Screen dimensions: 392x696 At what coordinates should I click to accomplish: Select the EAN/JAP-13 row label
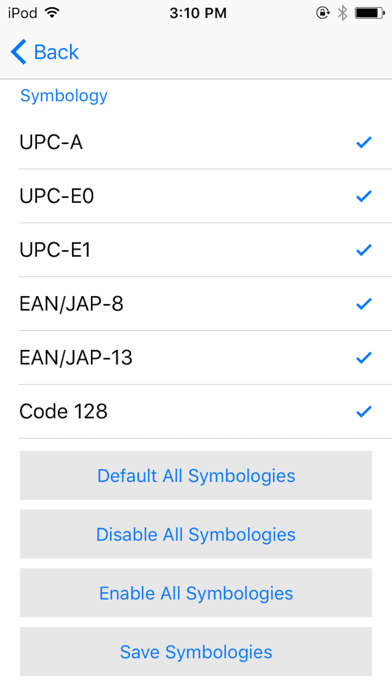76,358
